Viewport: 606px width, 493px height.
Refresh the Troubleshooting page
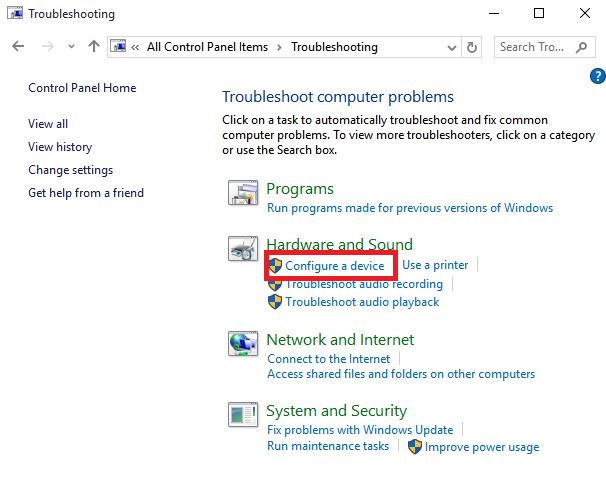click(x=472, y=48)
